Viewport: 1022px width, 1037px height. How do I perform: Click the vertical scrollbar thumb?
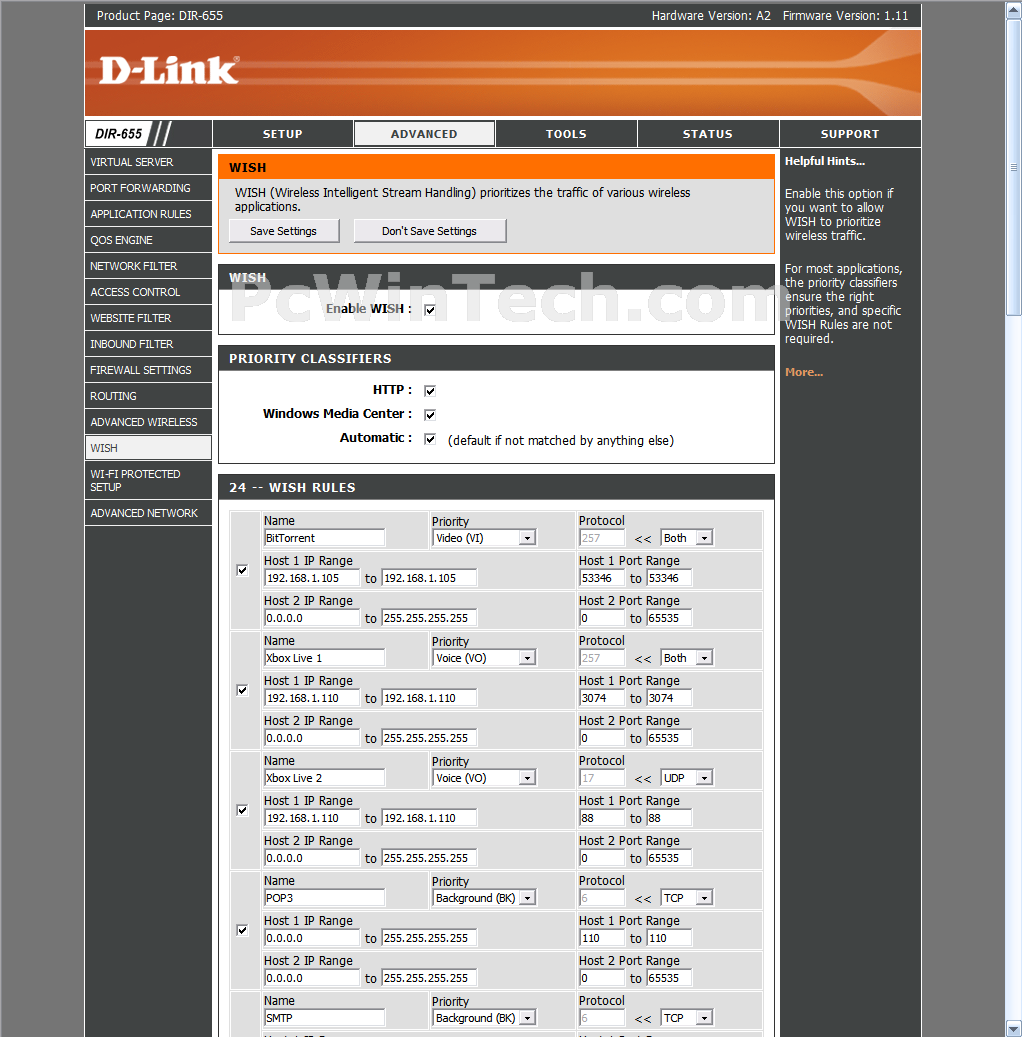coord(1013,167)
